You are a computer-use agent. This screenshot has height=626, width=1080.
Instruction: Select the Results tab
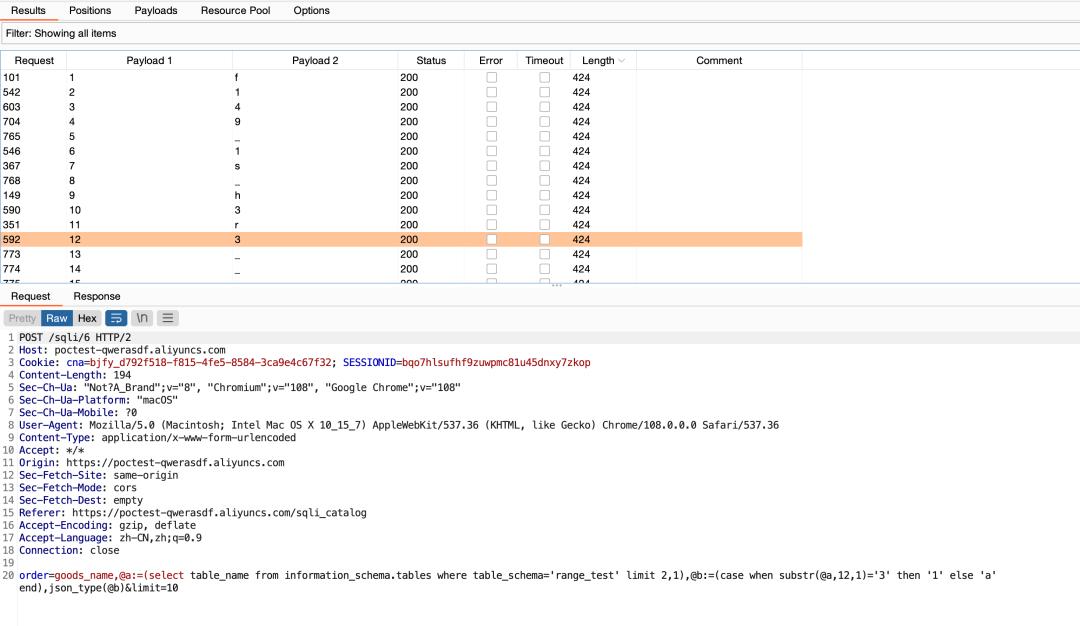(x=28, y=10)
